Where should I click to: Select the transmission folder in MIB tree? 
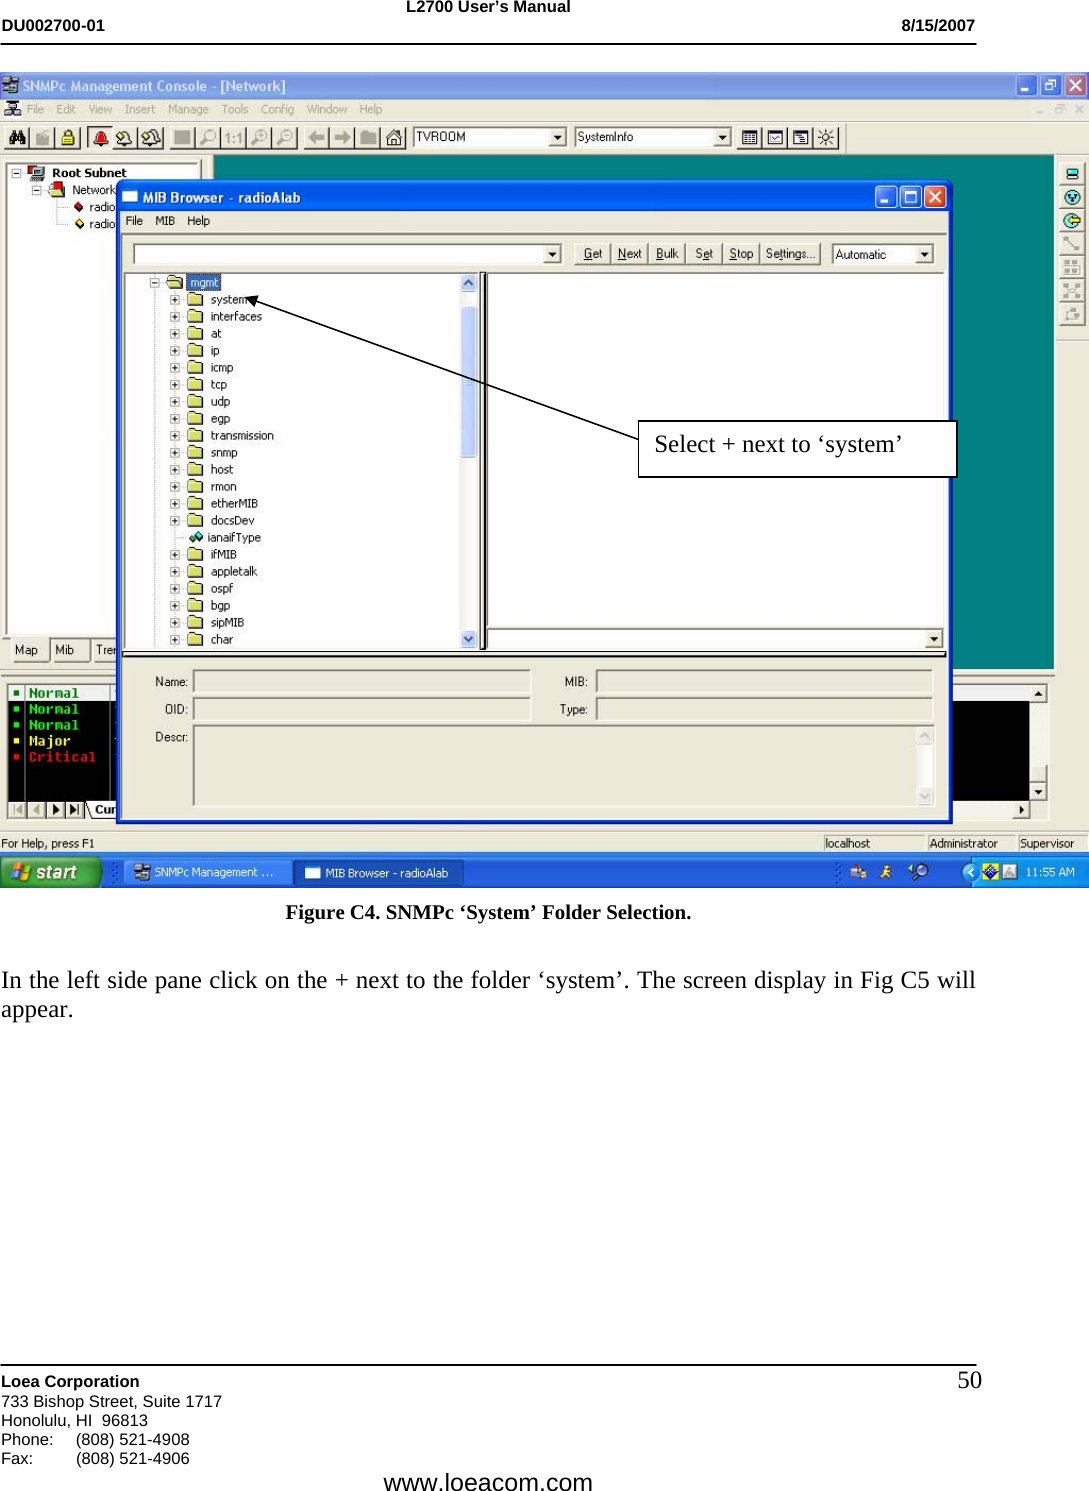pyautogui.click(x=242, y=436)
